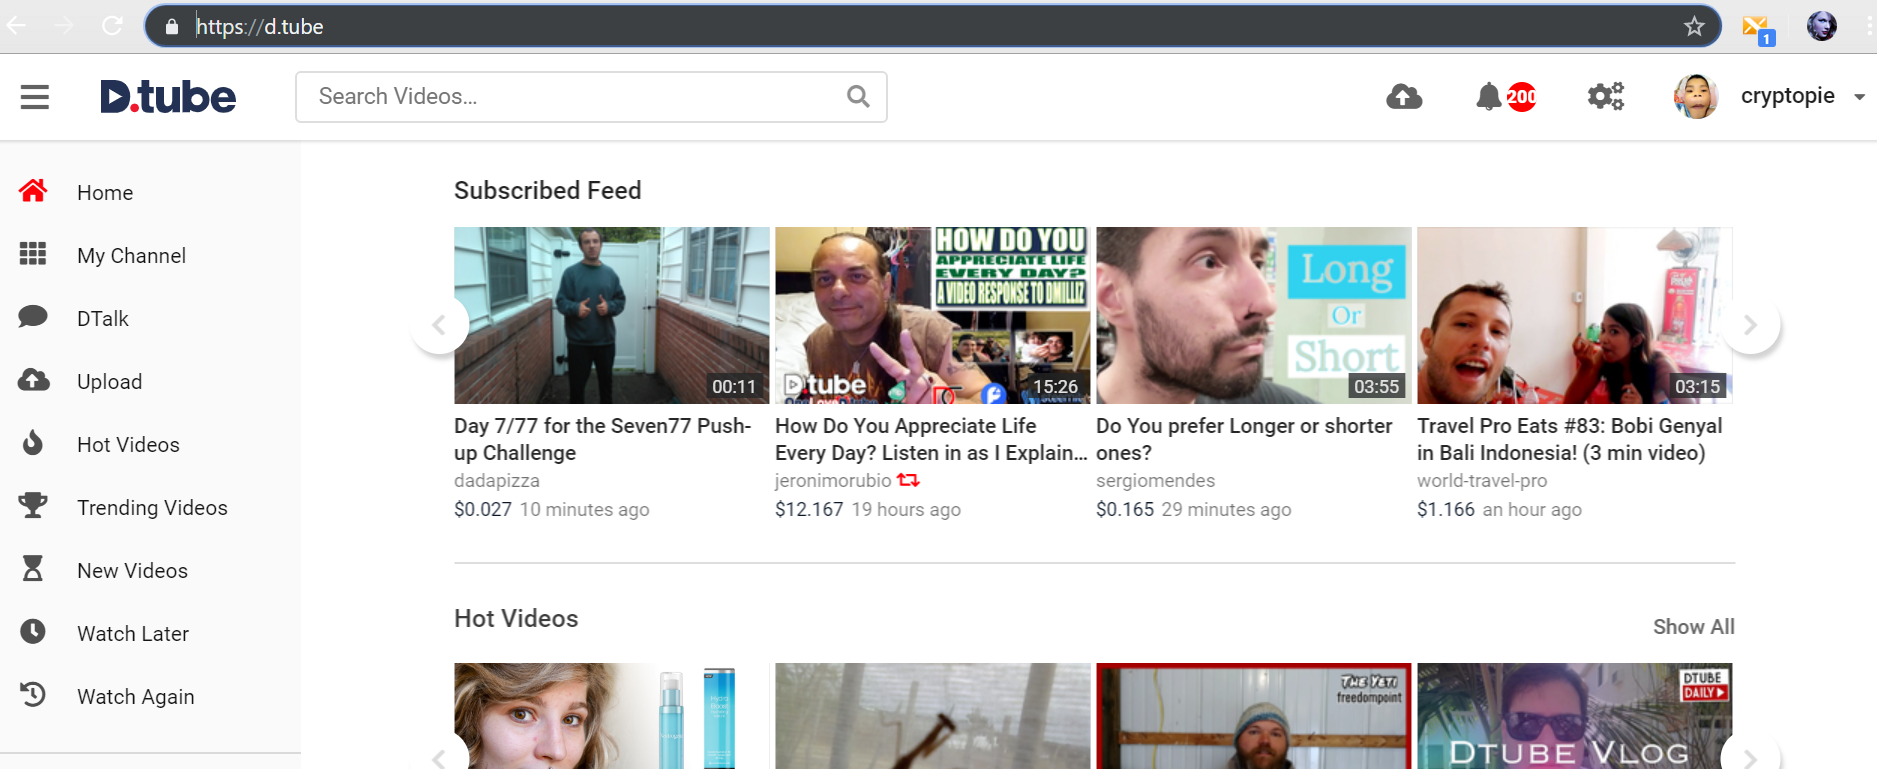Click the Subscribed Feed heading
This screenshot has width=1877, height=769.
(x=548, y=190)
